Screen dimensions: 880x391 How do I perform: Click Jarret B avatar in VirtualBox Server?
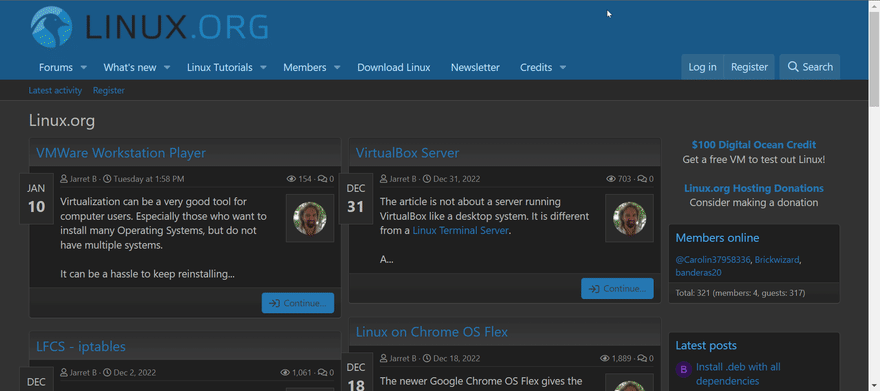click(629, 218)
